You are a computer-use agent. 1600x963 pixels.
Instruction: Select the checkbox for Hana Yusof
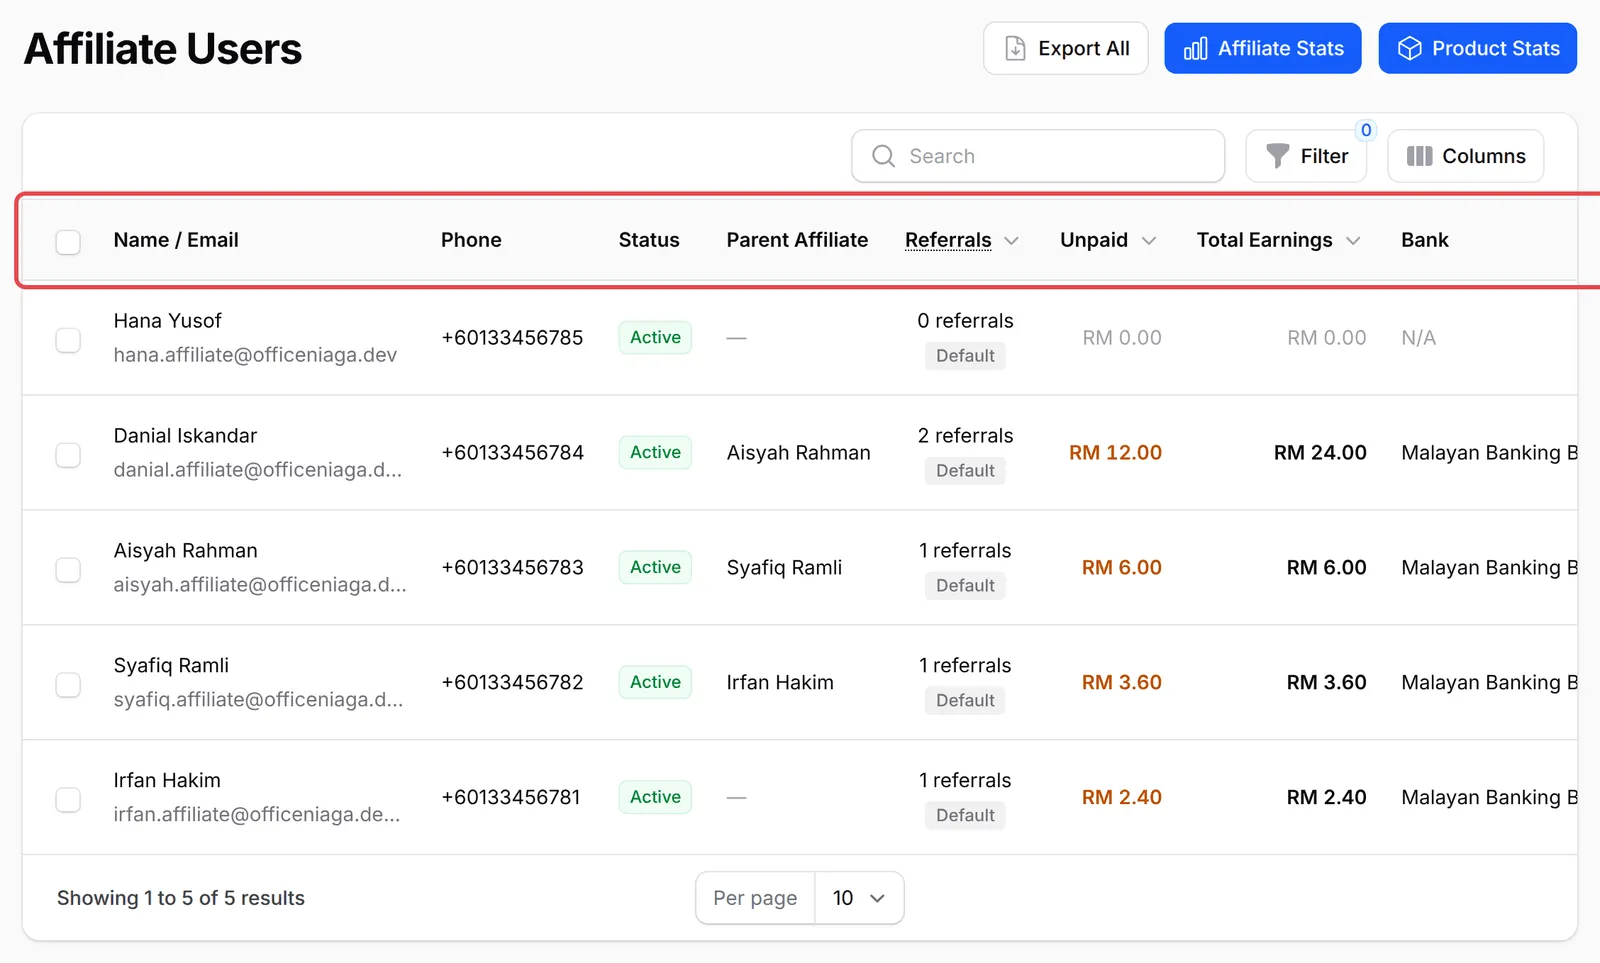coord(68,340)
